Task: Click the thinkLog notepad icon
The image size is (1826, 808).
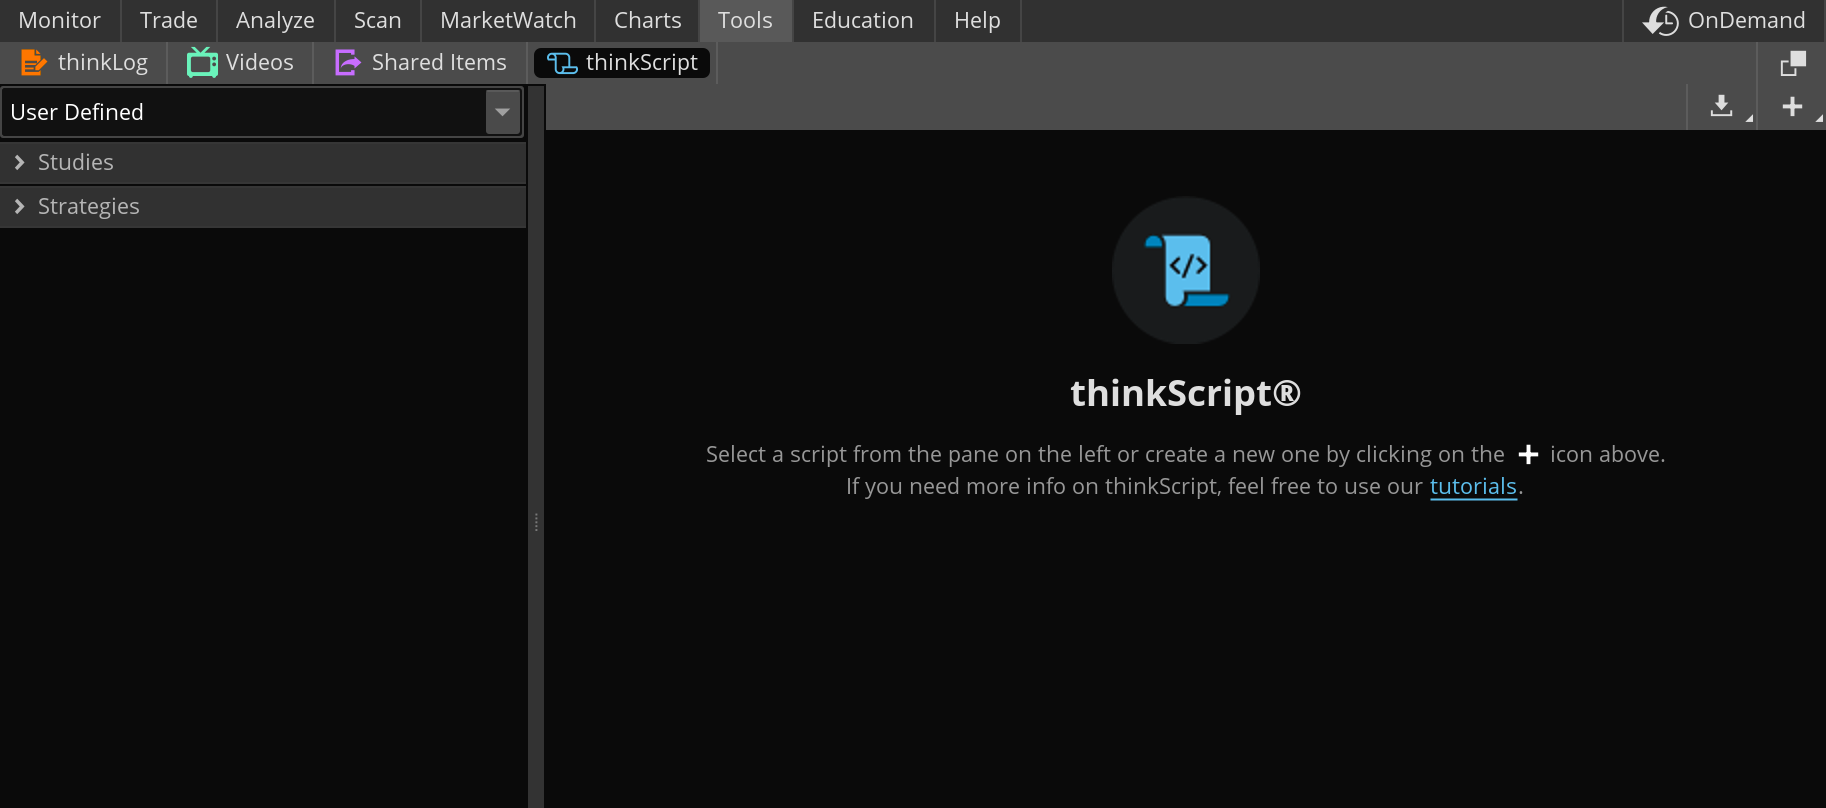Action: 33,63
